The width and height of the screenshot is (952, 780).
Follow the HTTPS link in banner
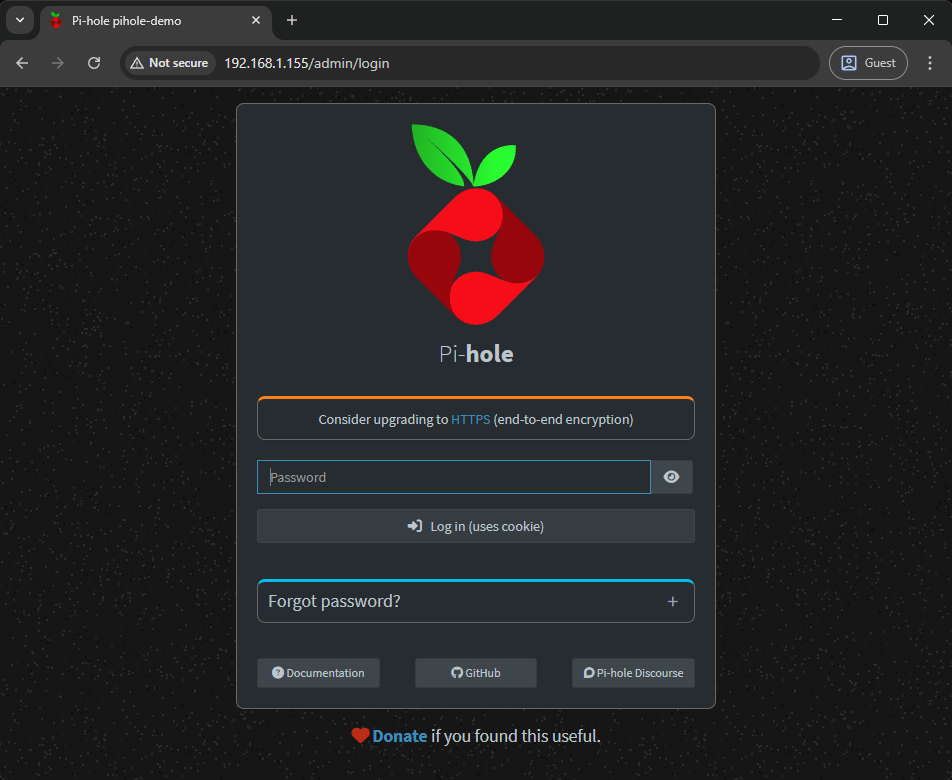point(470,420)
